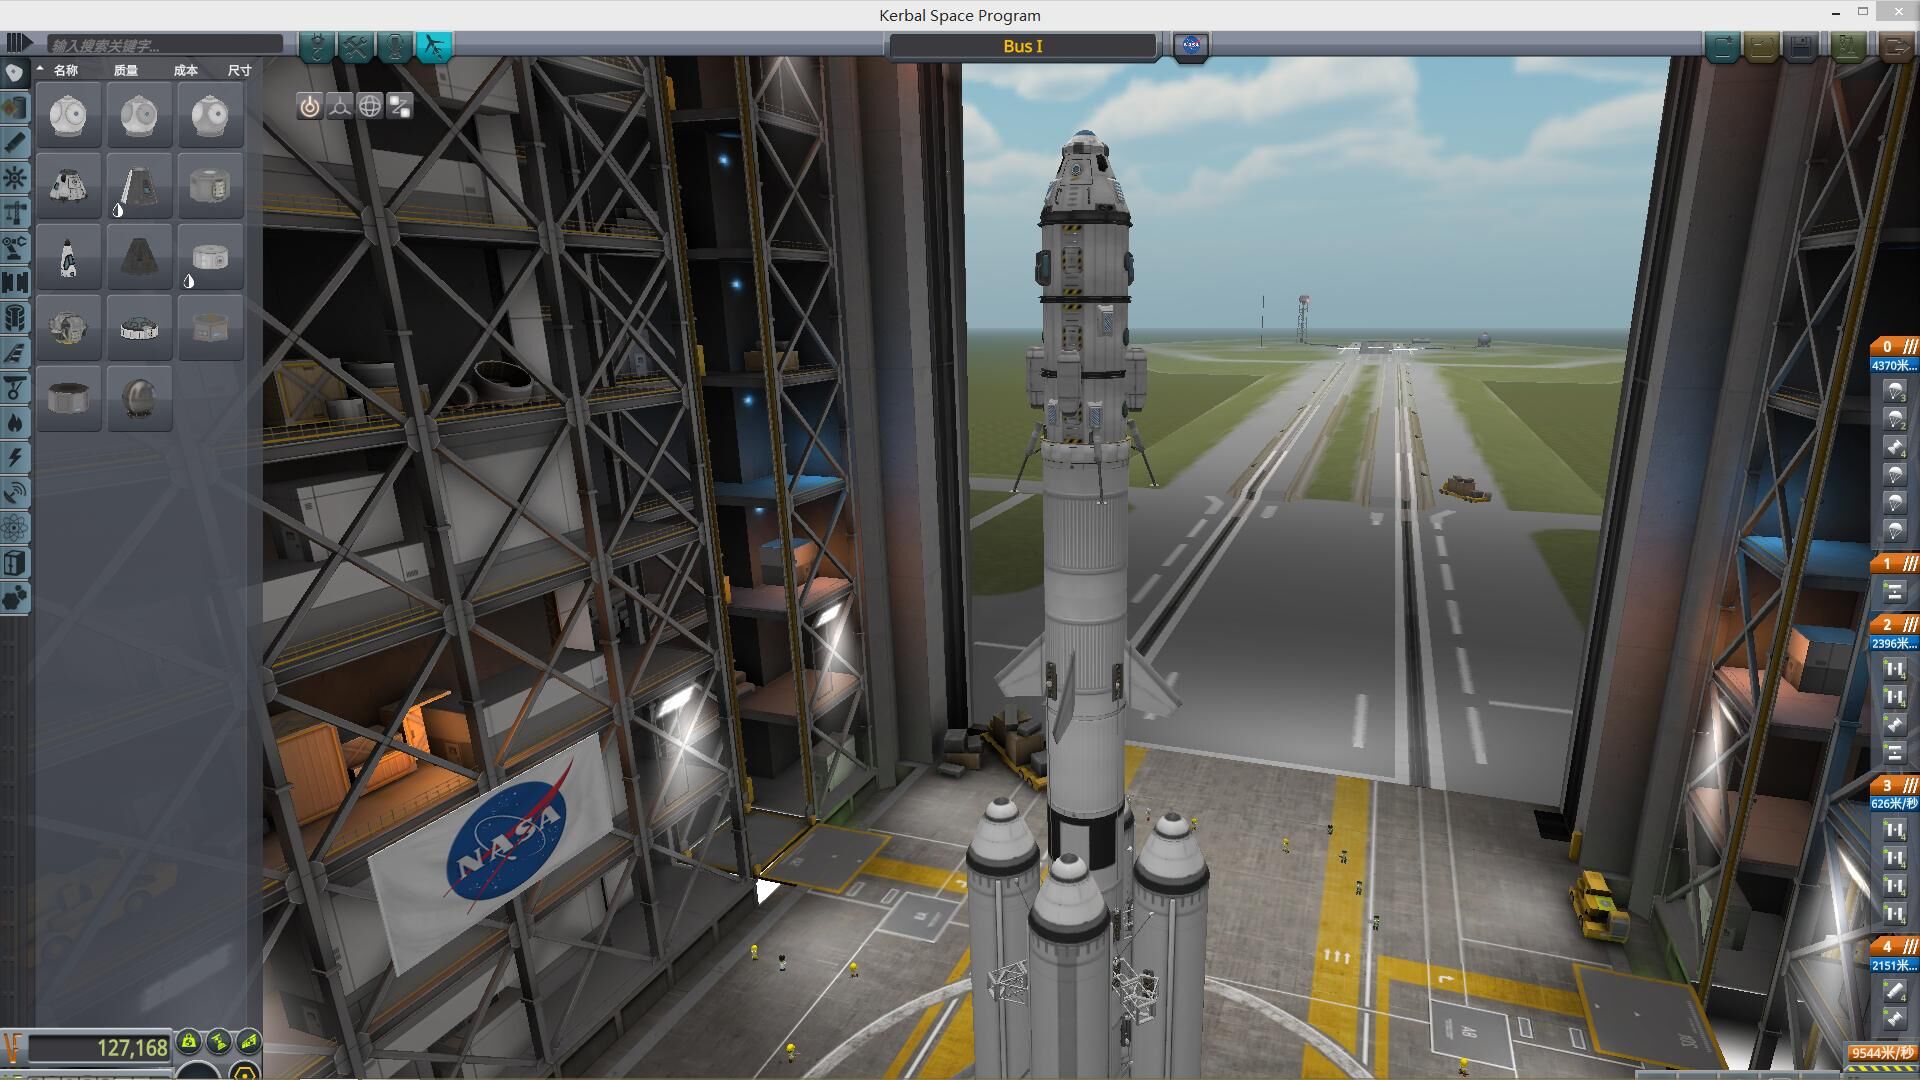Screen dimensions: 1920x1080
Task: Exit the editor with the brown Exit icon
Action: (x=1895, y=46)
